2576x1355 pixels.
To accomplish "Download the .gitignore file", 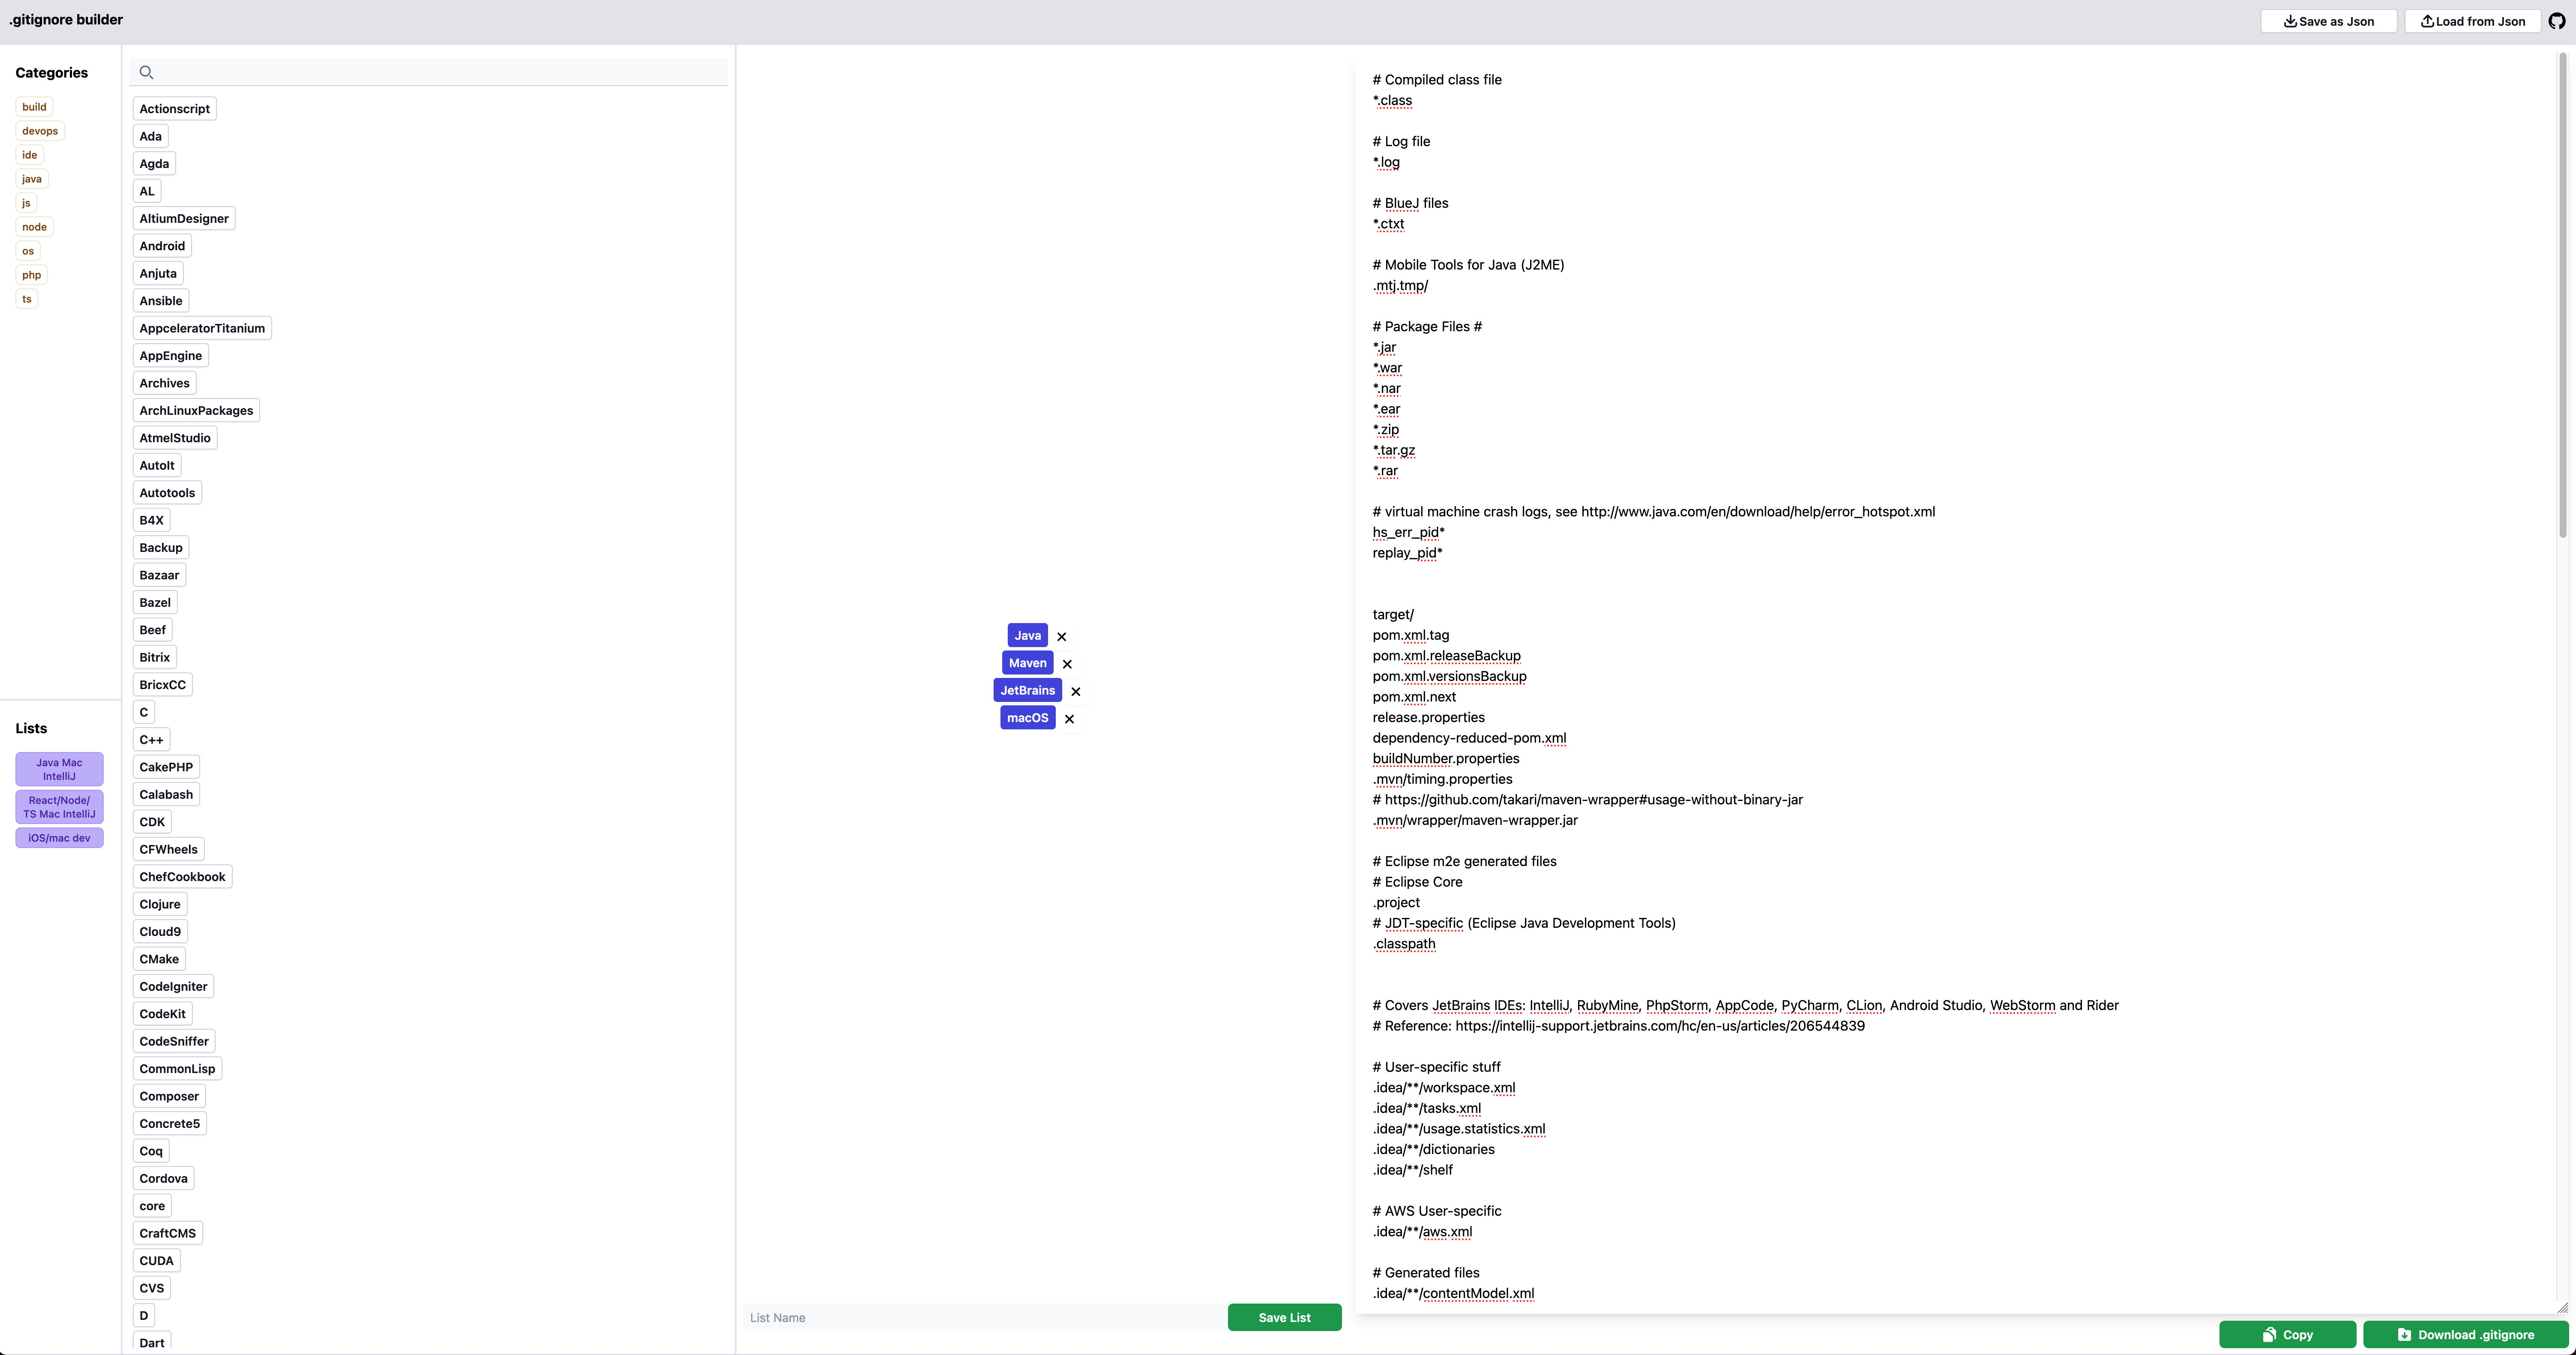I will click(2465, 1334).
